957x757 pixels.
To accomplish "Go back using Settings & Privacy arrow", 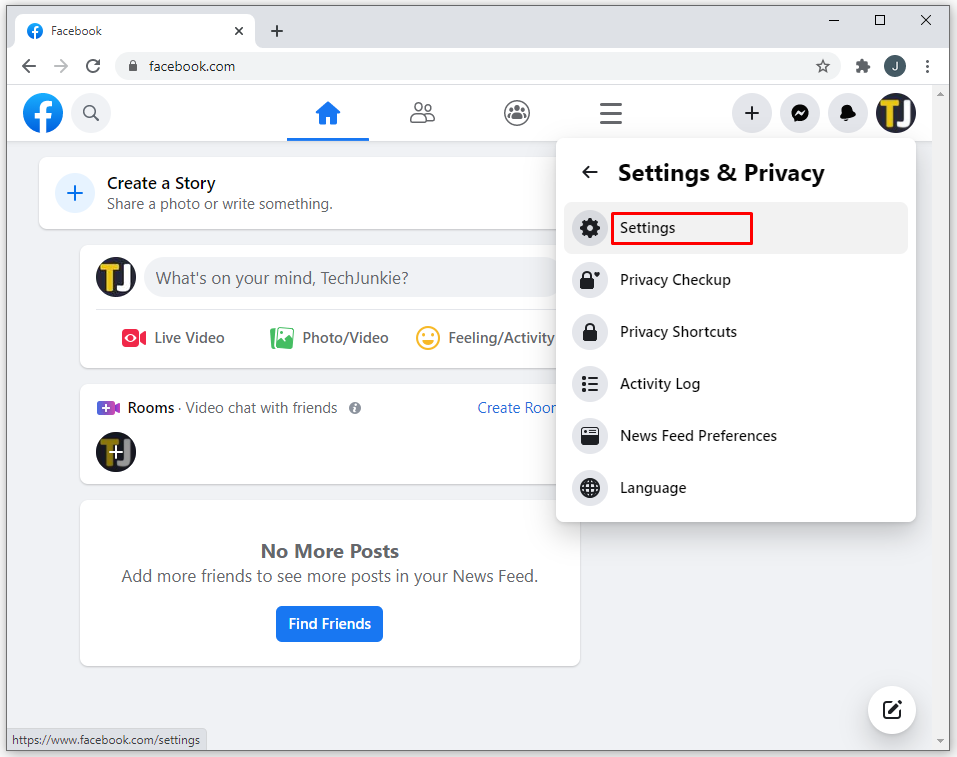I will (590, 173).
